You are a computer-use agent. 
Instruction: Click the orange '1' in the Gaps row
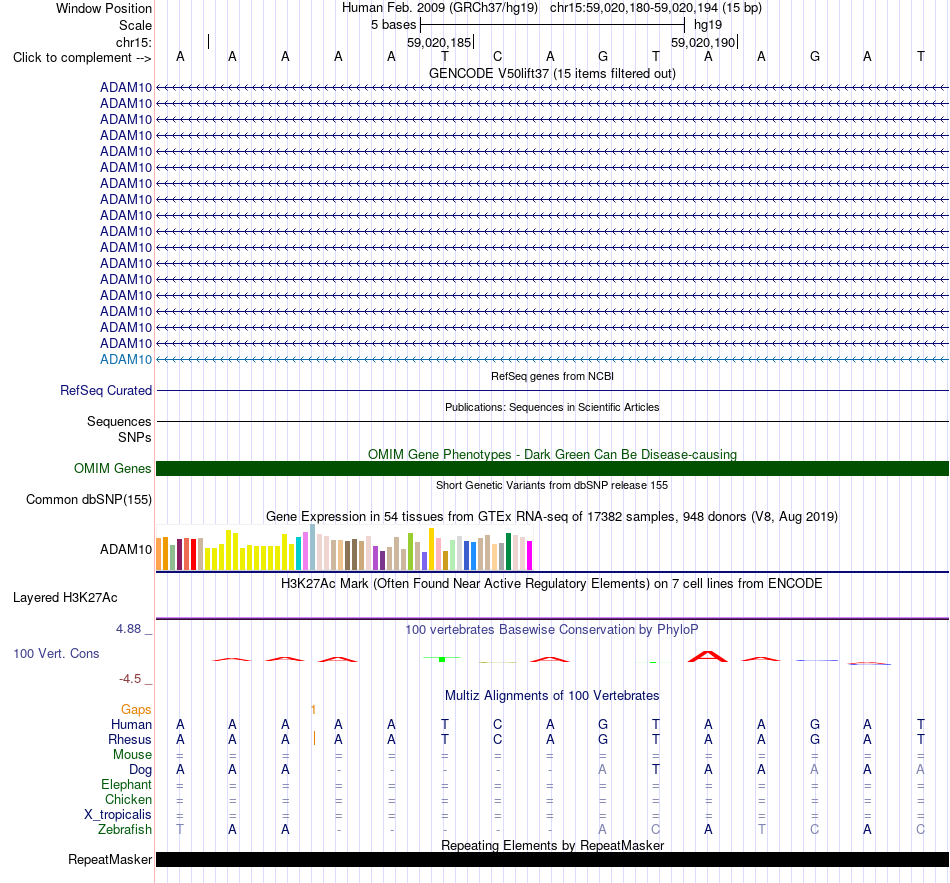click(x=313, y=710)
